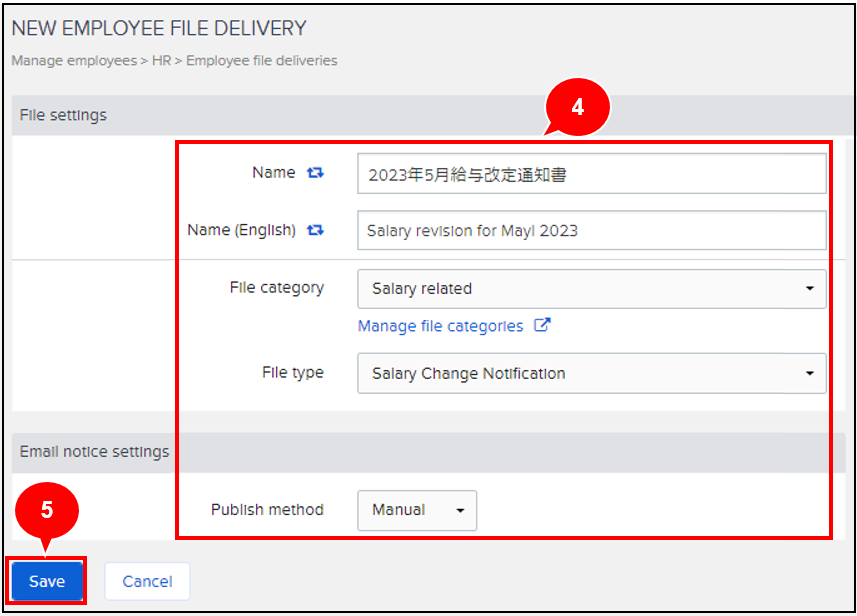Click the Name input field

coord(591,174)
